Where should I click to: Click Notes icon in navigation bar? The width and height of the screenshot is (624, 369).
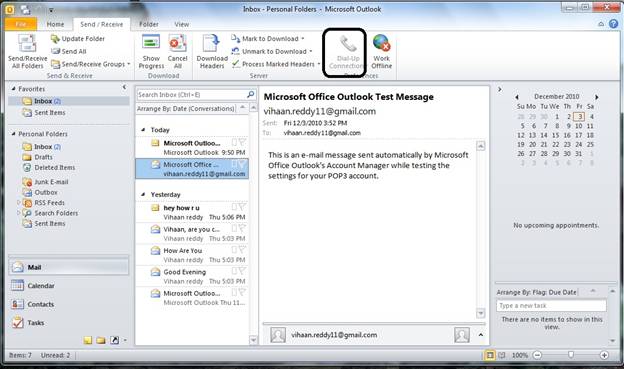click(88, 340)
